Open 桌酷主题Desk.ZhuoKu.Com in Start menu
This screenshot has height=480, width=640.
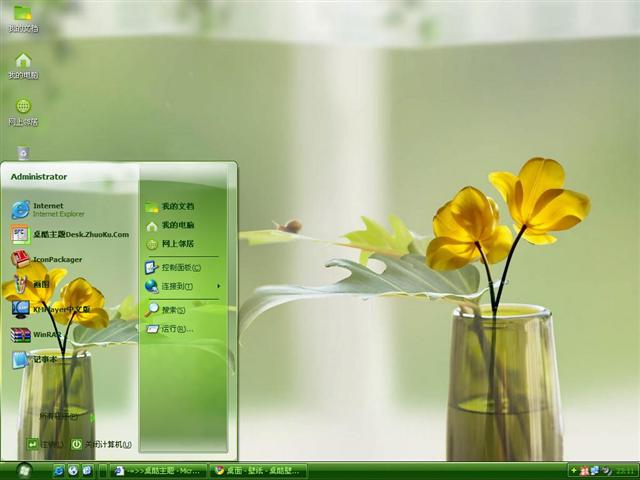pos(70,235)
